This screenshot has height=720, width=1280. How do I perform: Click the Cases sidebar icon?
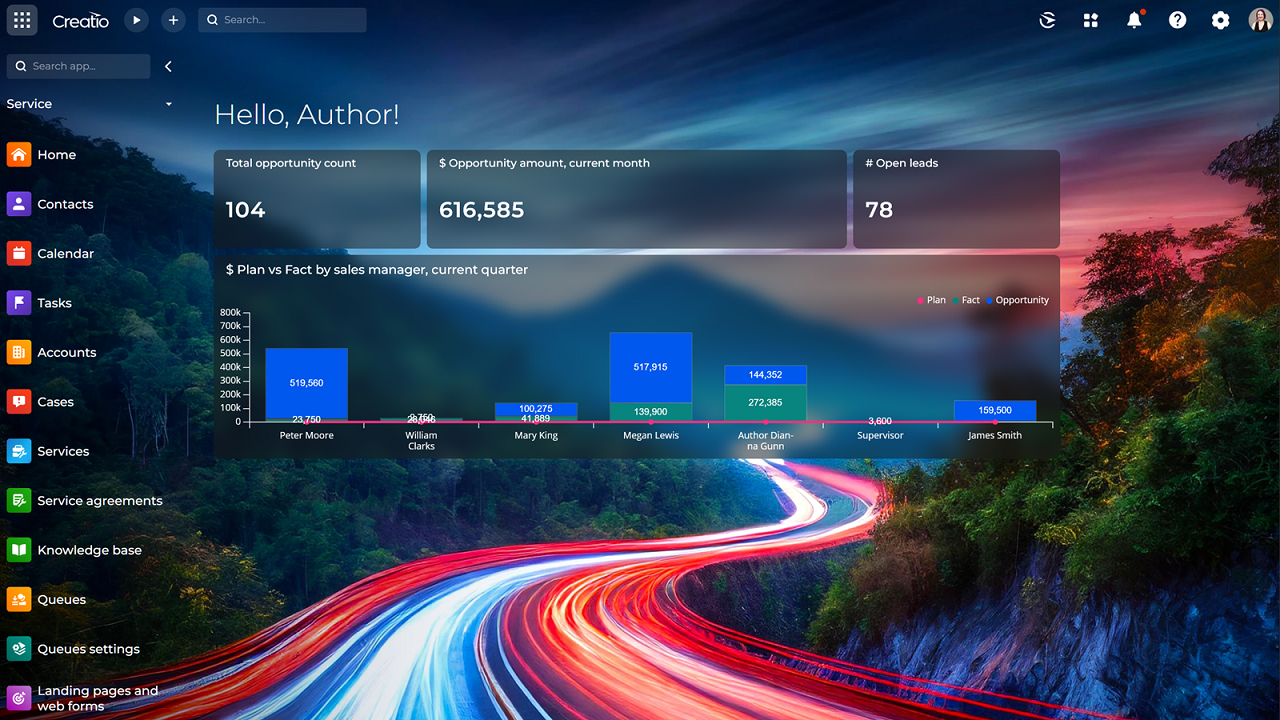tap(19, 402)
